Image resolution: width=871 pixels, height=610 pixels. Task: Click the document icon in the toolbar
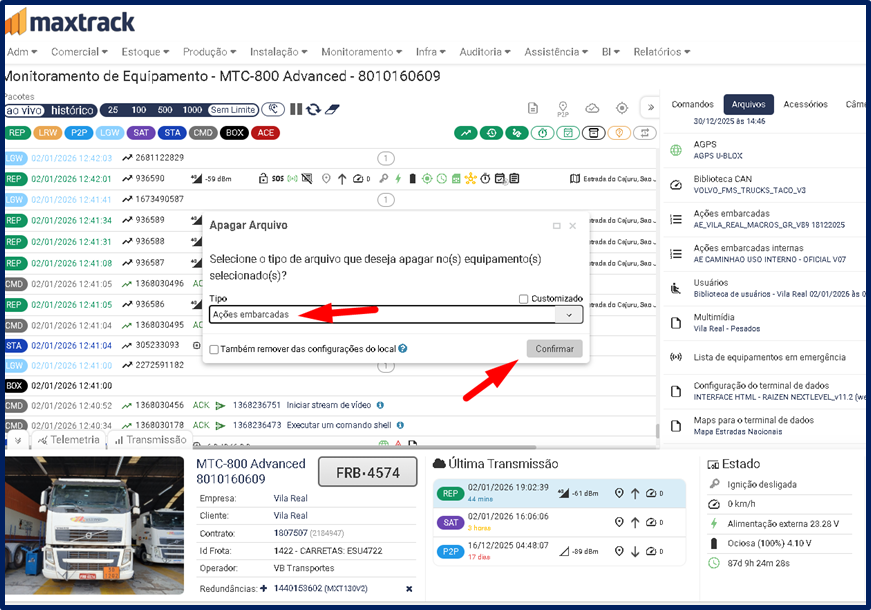[533, 108]
